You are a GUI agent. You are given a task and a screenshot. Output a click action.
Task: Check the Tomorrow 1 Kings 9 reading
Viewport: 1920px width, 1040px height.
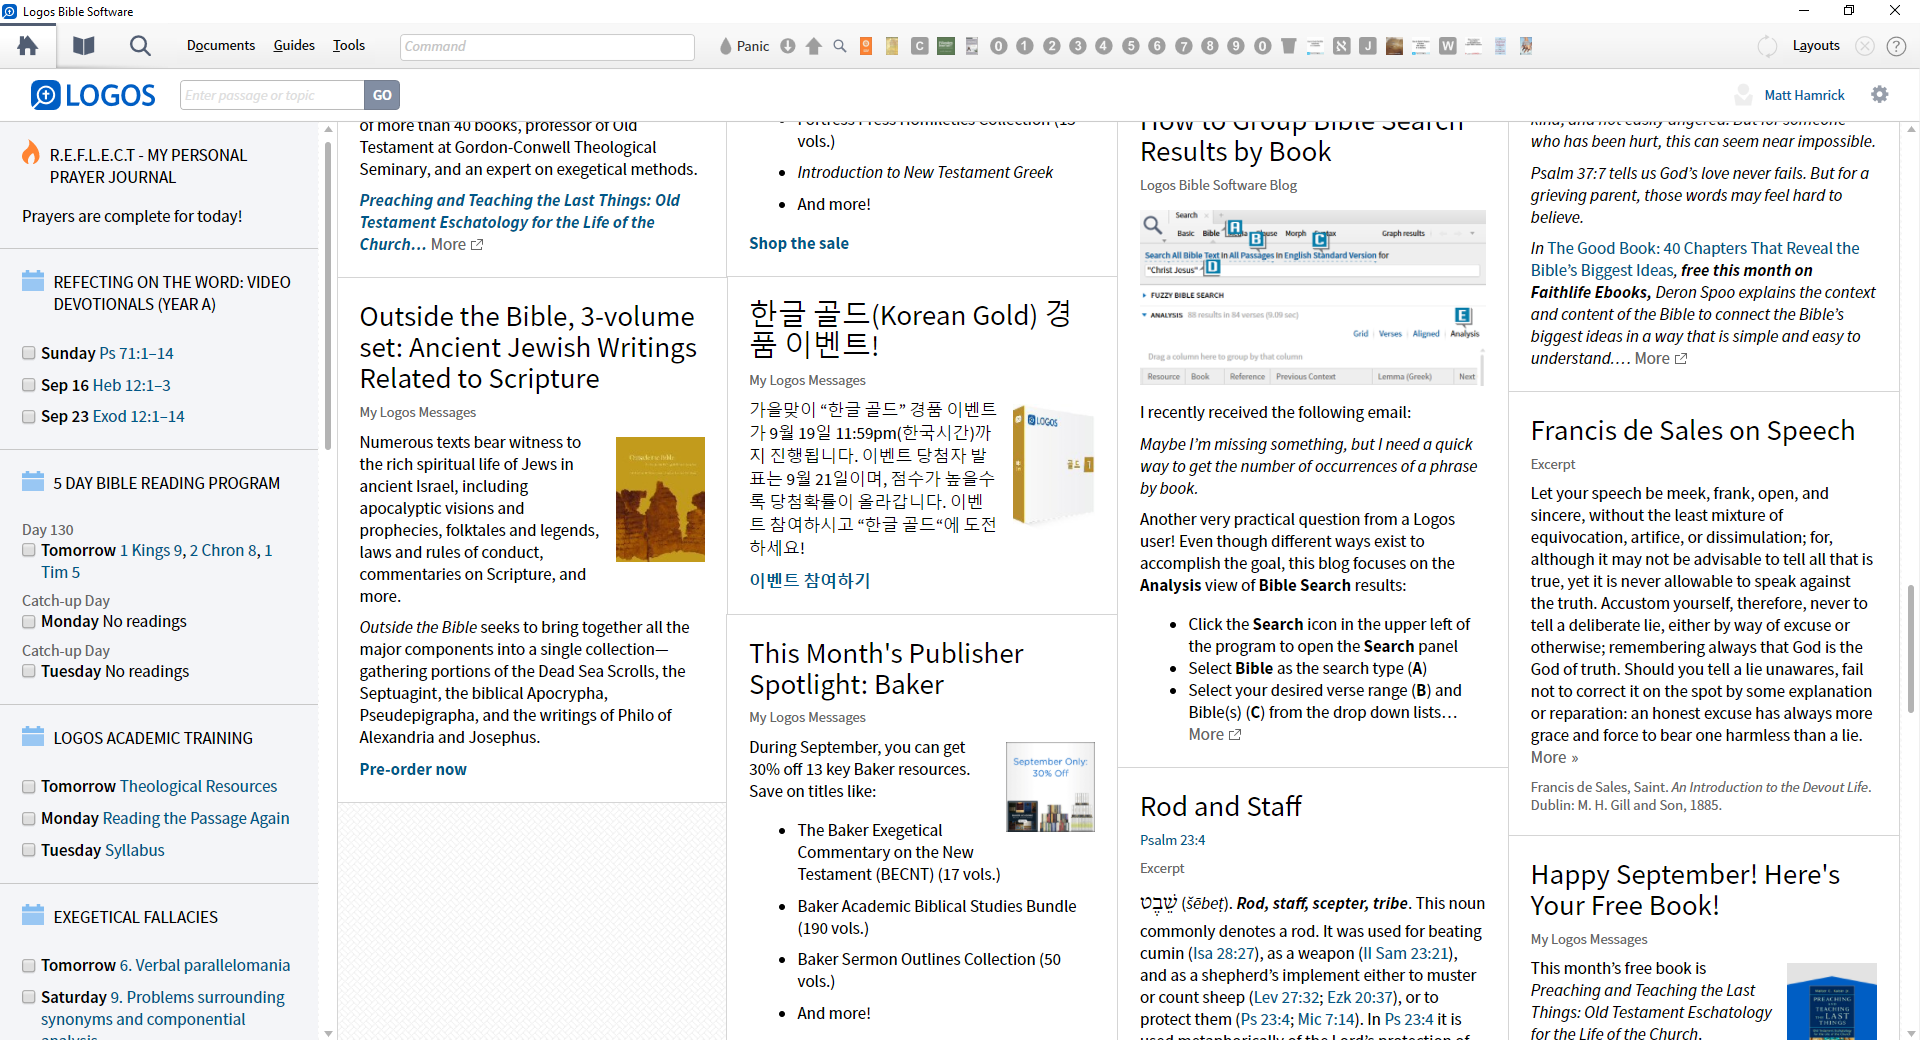tap(29, 550)
